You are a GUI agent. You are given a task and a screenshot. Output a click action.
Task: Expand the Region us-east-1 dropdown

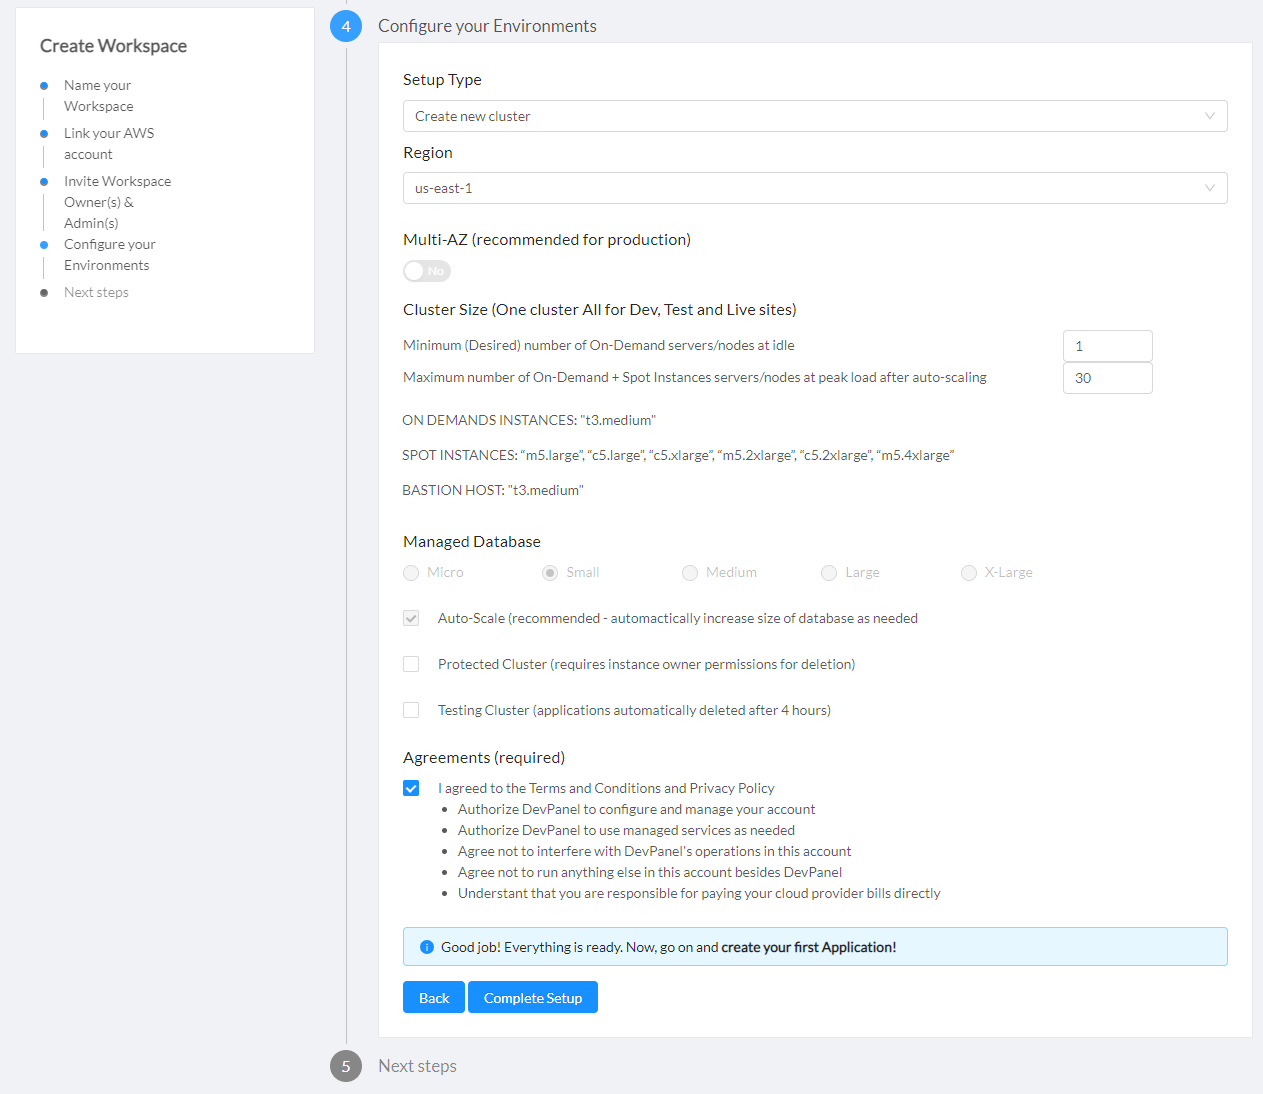coord(814,188)
